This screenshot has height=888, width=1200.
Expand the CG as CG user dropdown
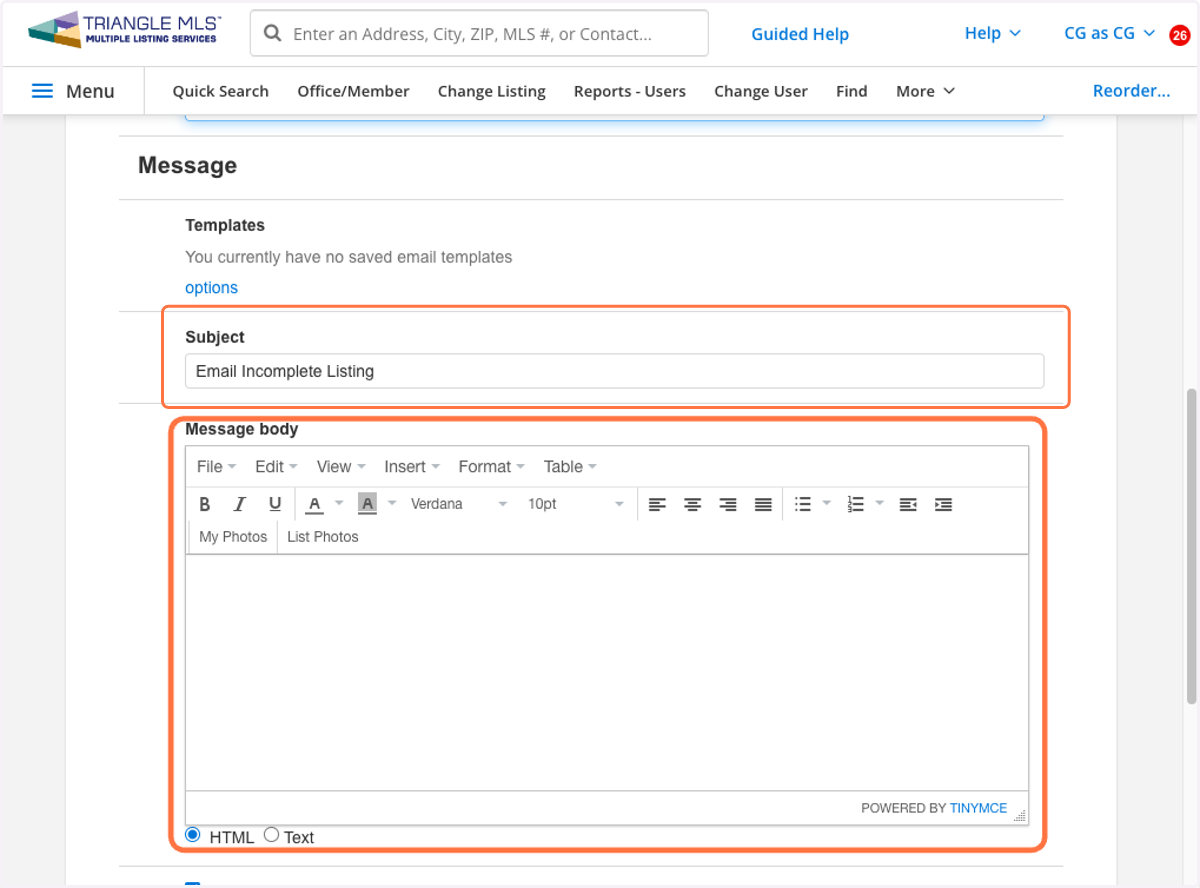(1110, 33)
